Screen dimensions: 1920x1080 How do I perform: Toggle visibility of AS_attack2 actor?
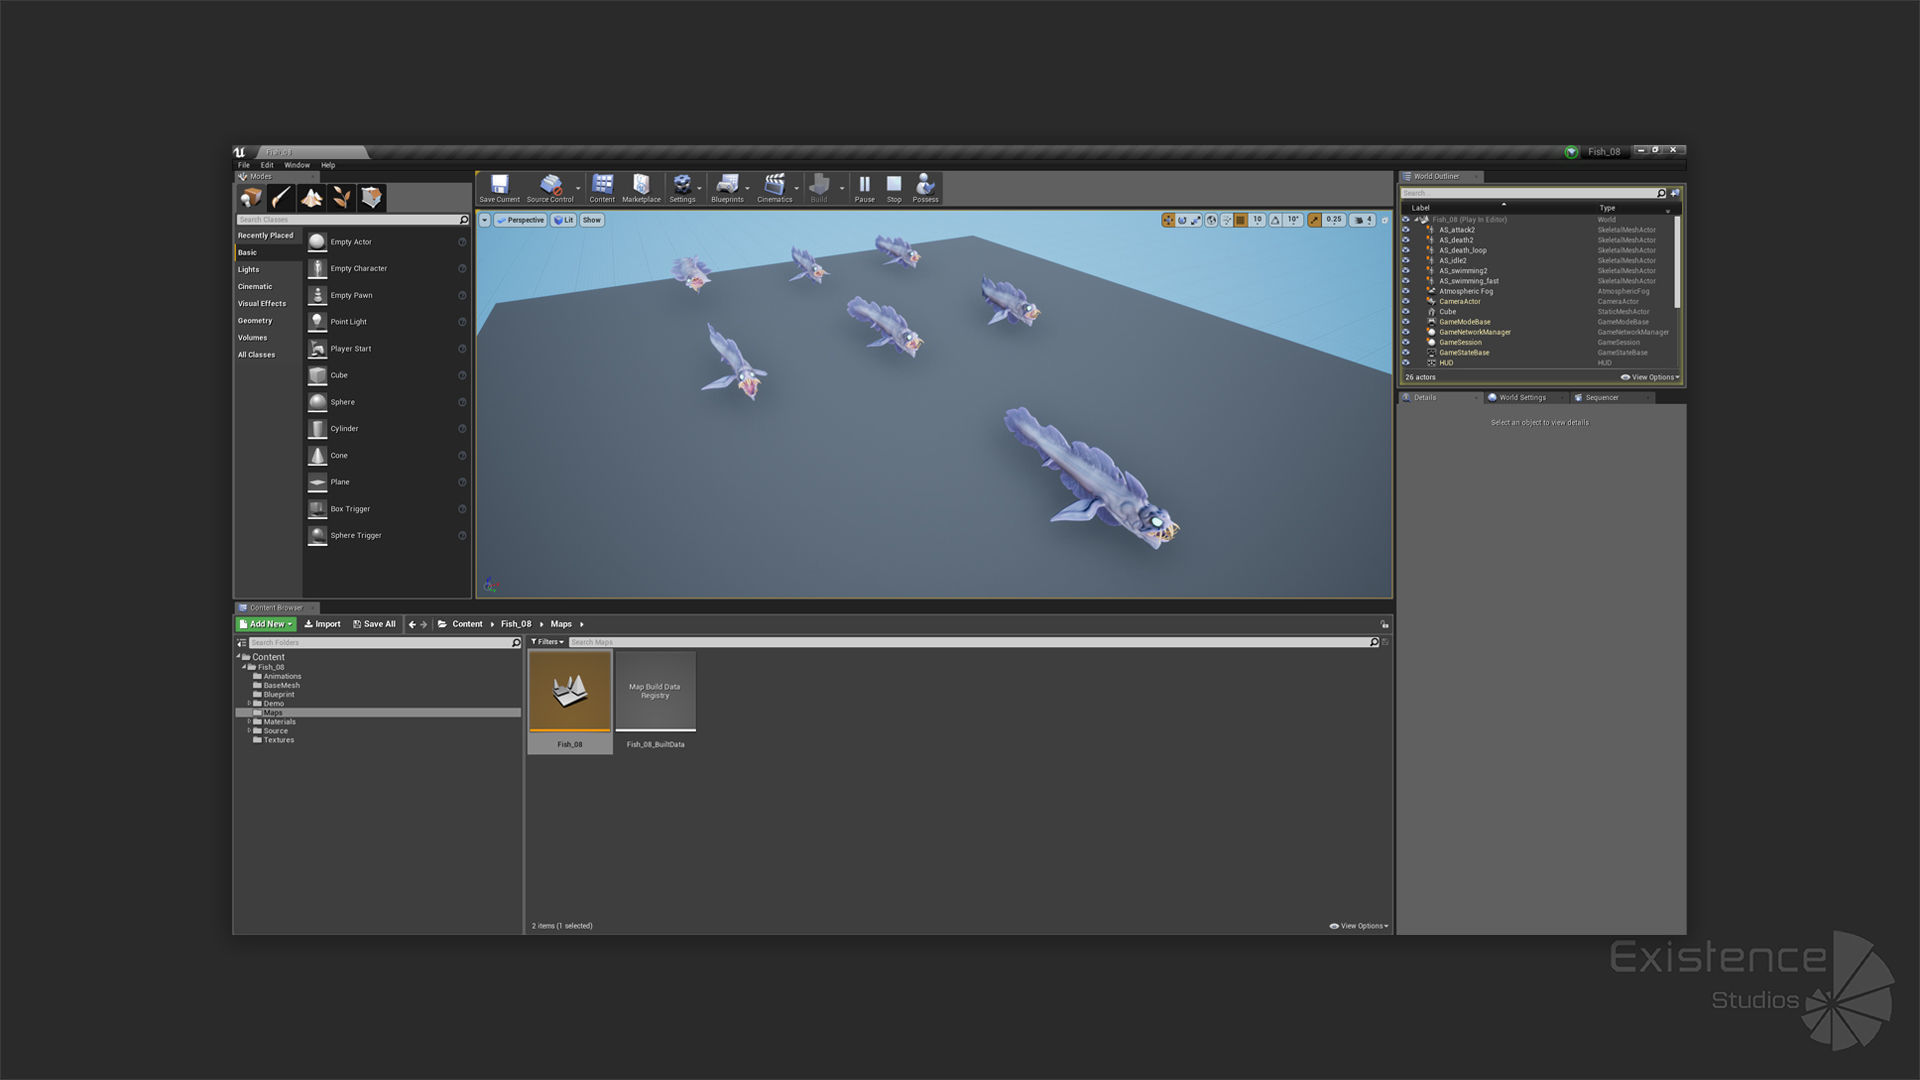(x=1405, y=230)
